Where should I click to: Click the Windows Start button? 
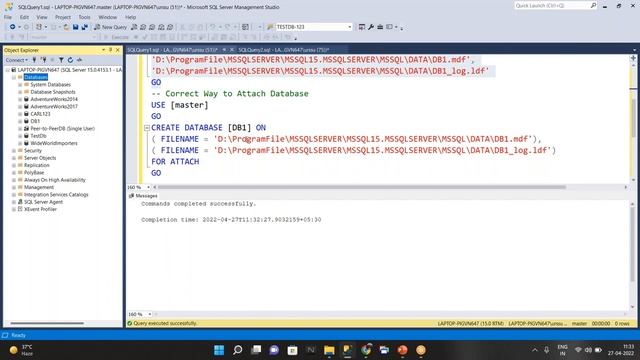[x=219, y=350]
